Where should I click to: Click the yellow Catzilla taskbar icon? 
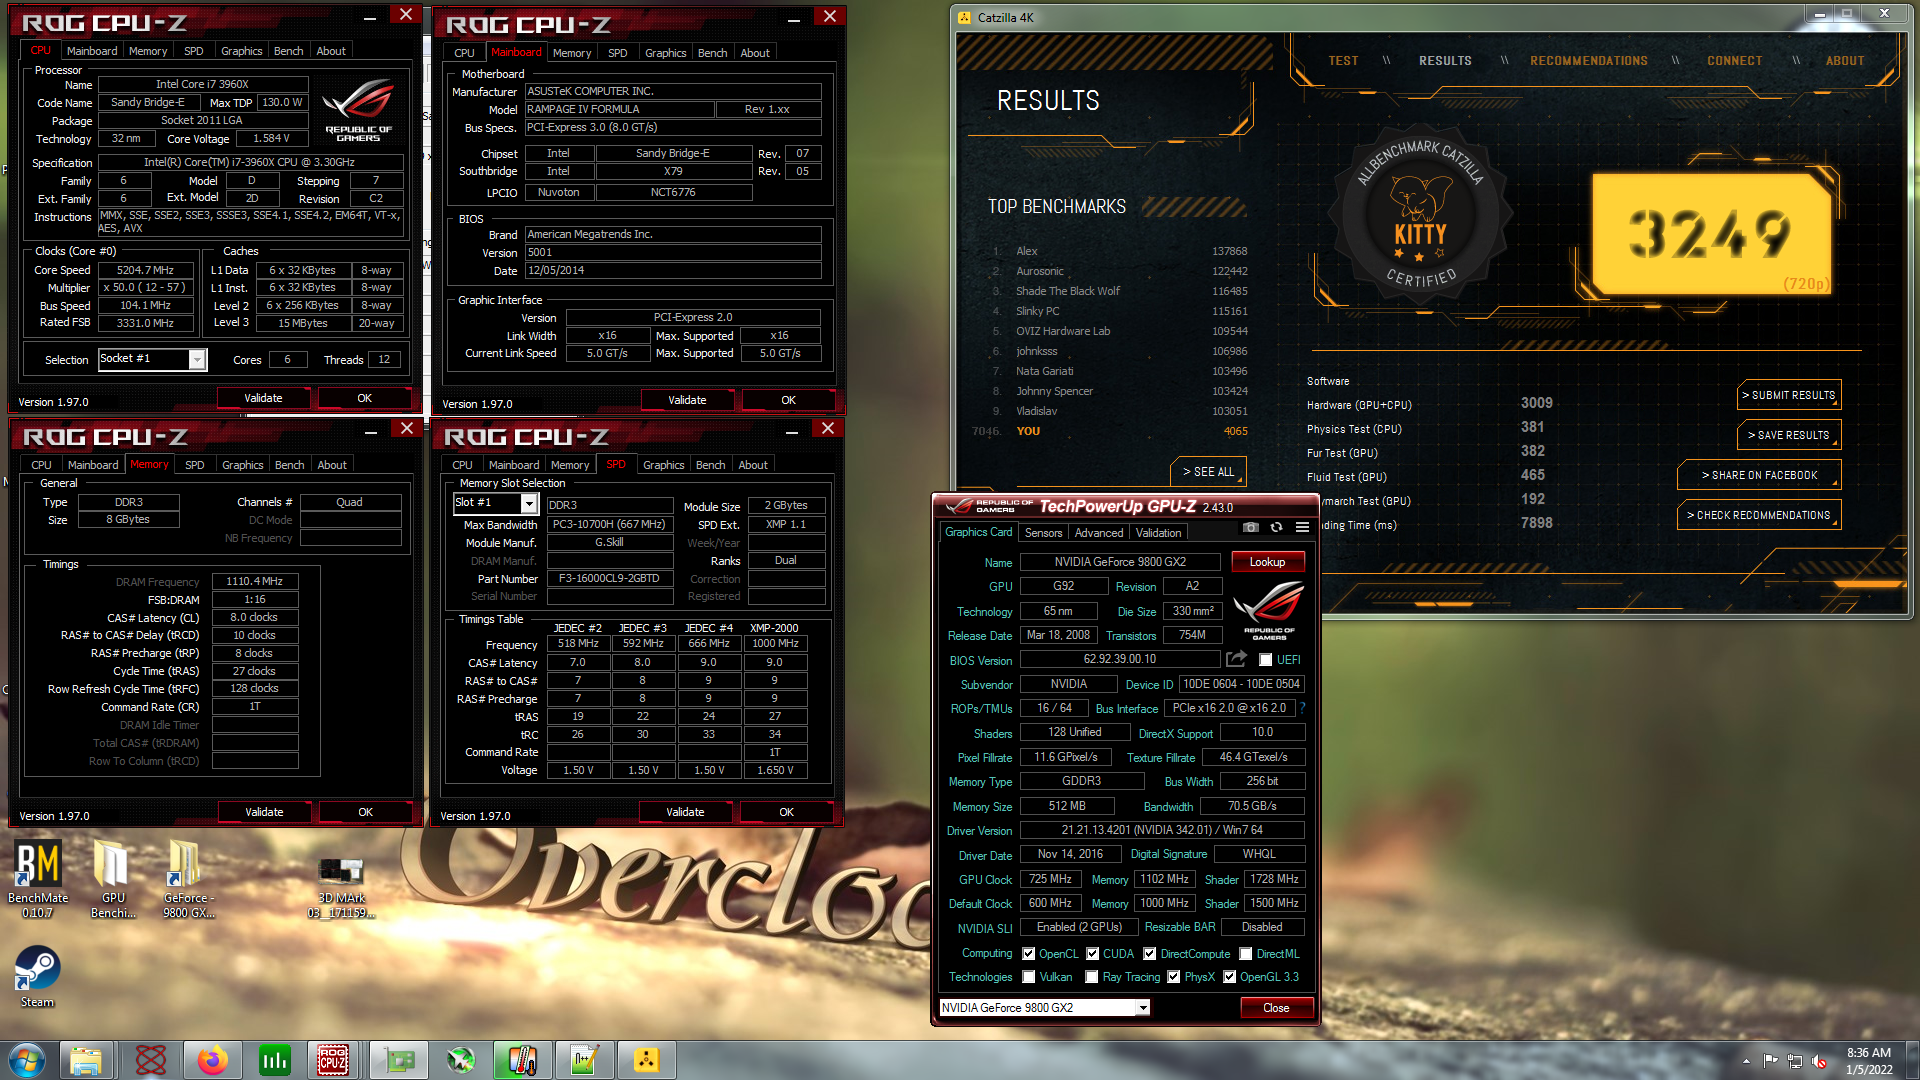pyautogui.click(x=646, y=1060)
